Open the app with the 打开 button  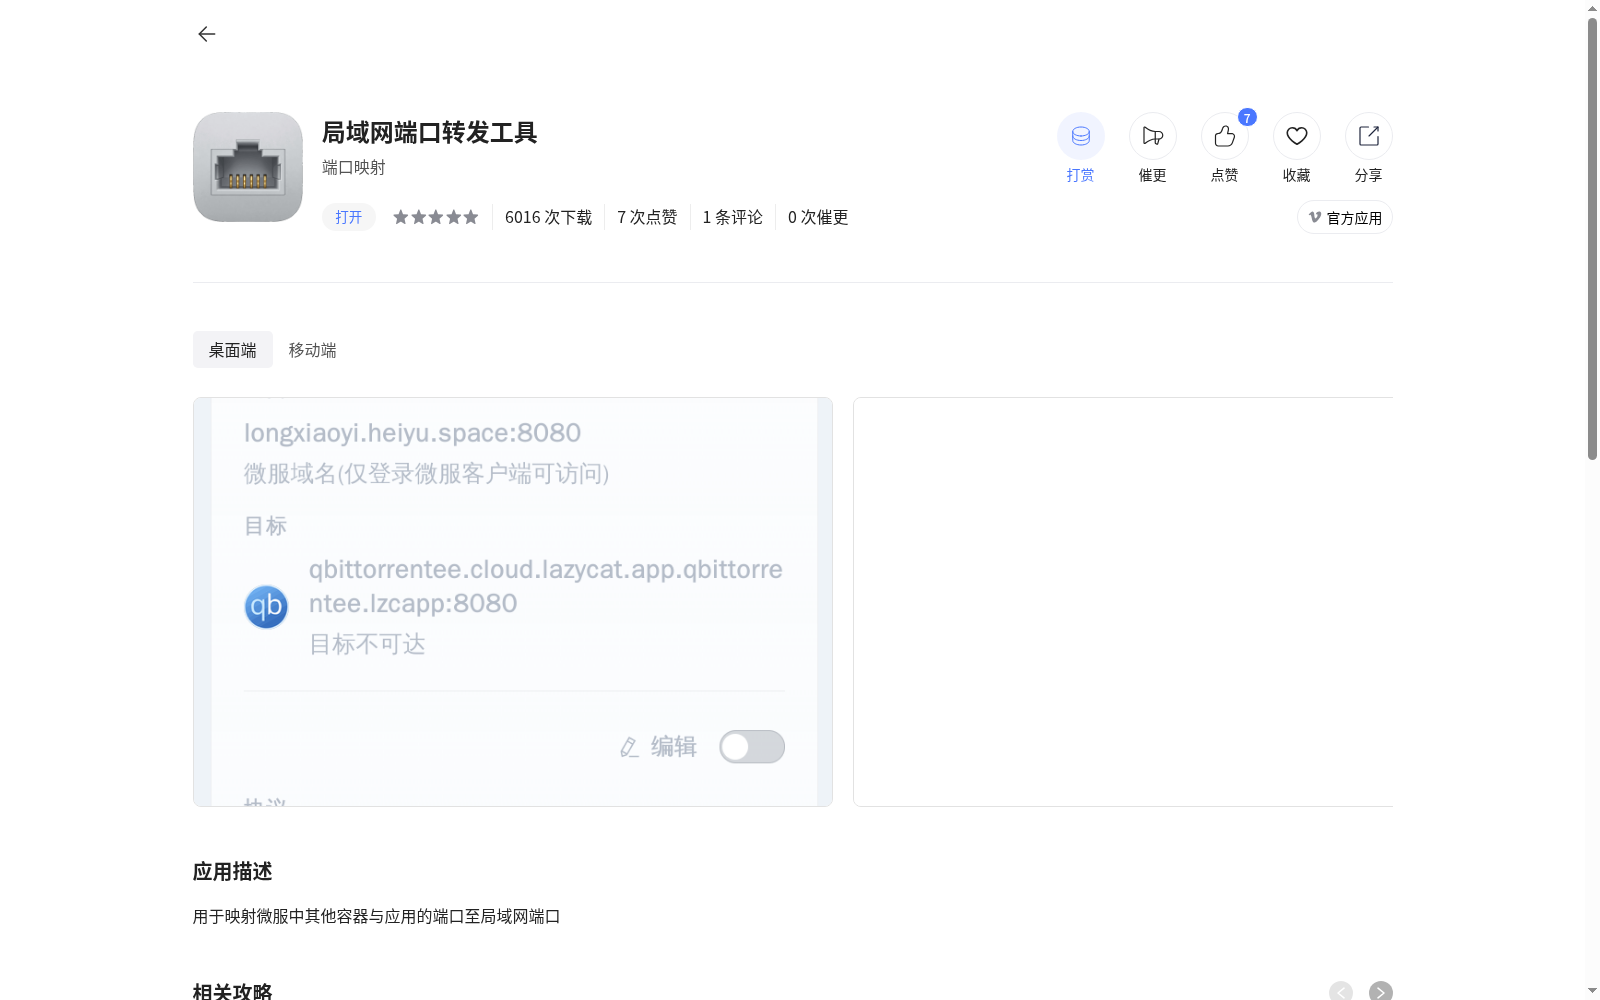pyautogui.click(x=349, y=217)
